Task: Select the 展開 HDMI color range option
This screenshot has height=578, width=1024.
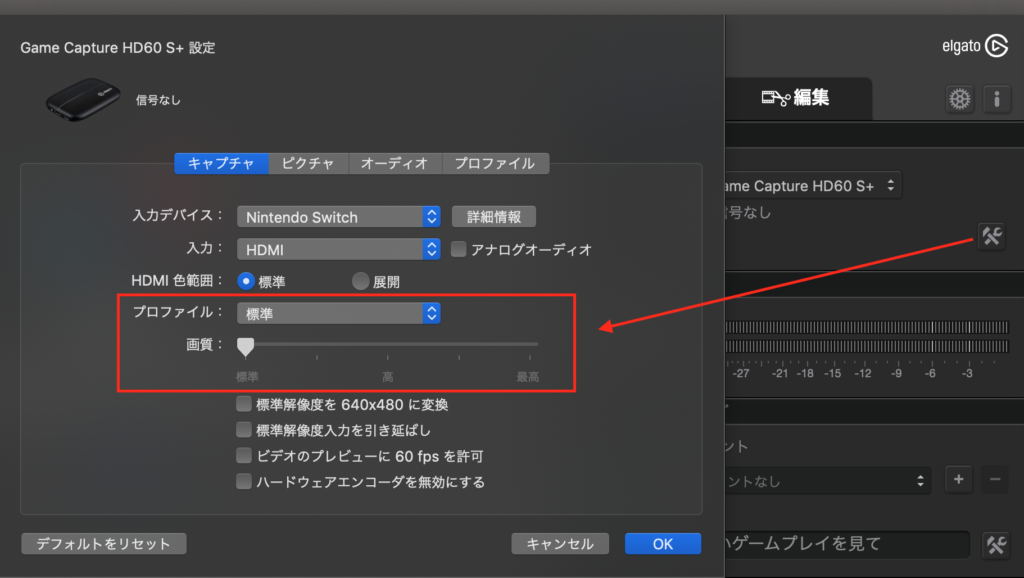Action: [x=360, y=282]
